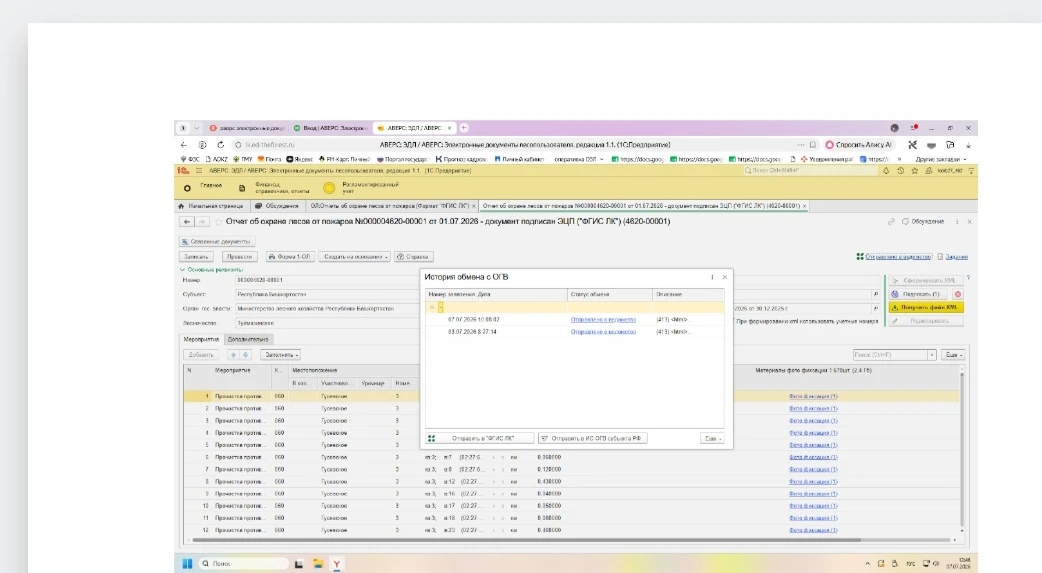Open the history clock icon in header
Viewport: 1042px width, 573px height.
[900, 171]
